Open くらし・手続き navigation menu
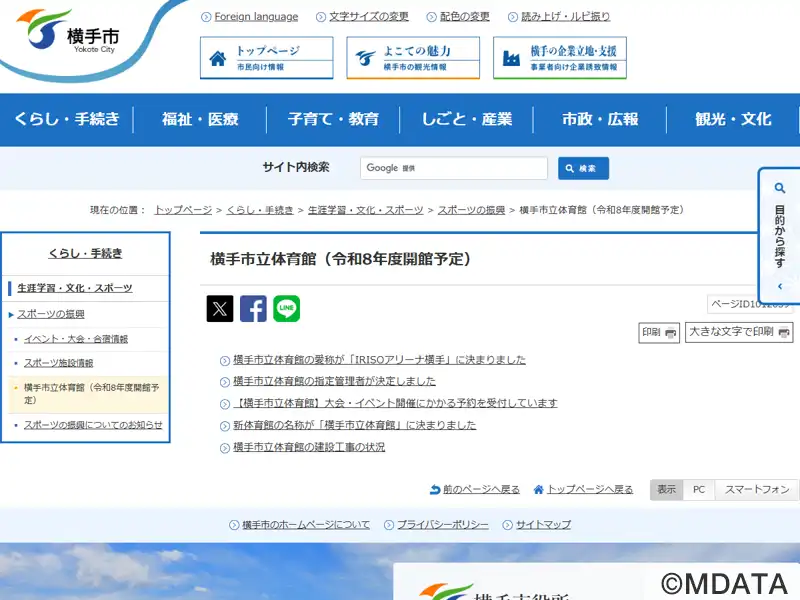Screen dimensions: 800x600 (67, 119)
